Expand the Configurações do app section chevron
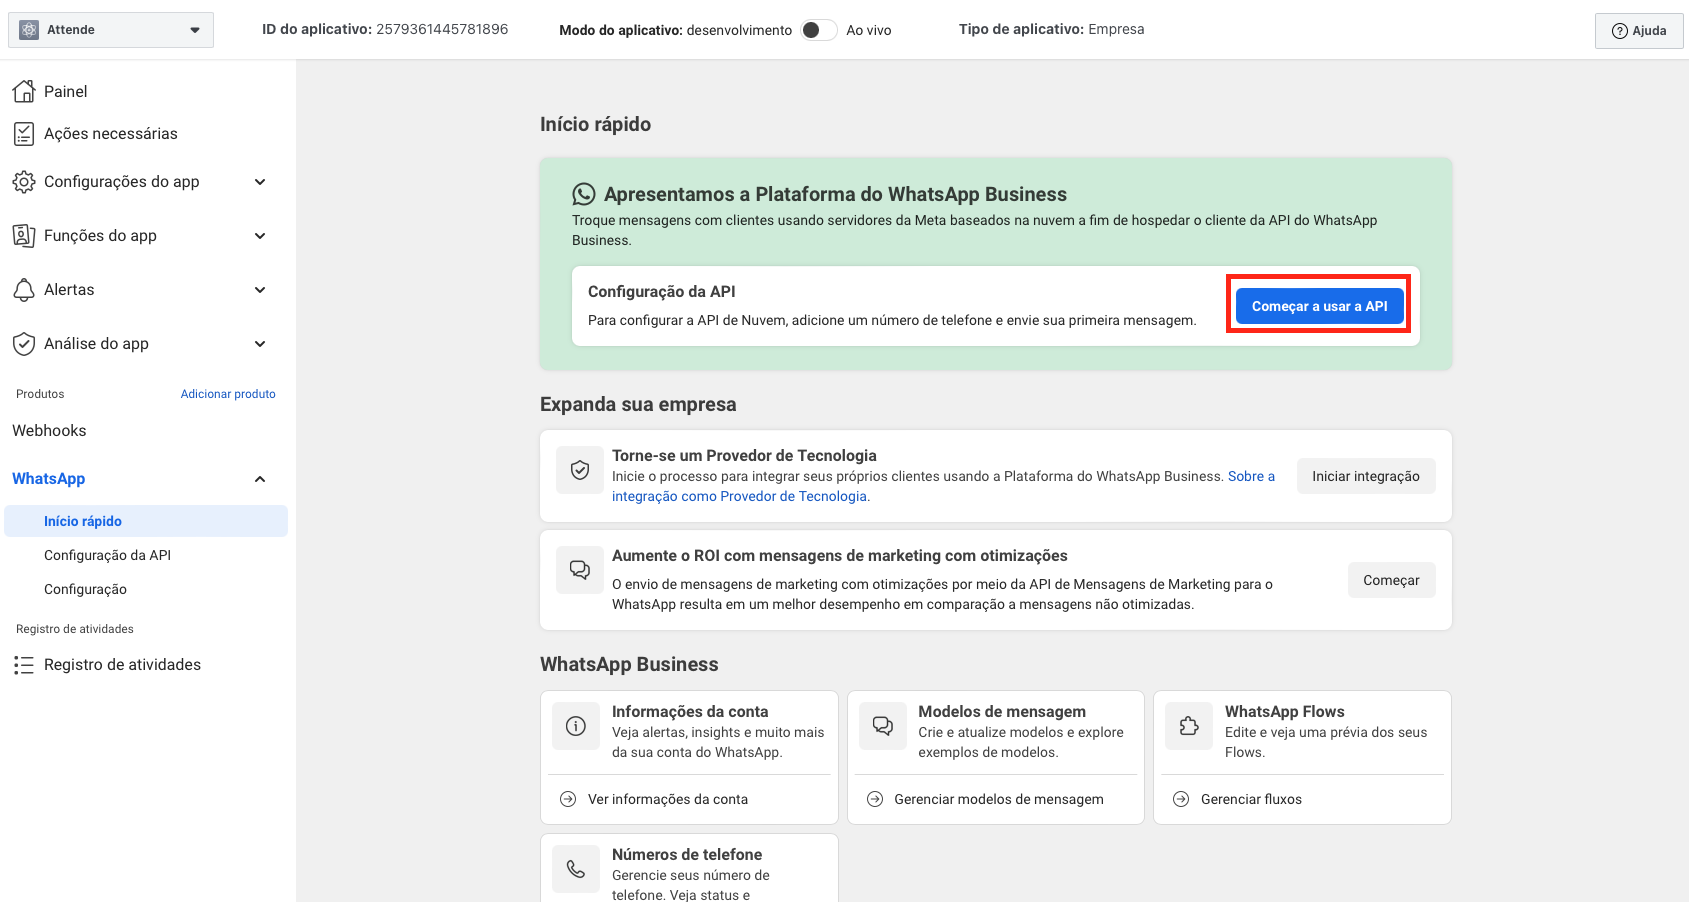 click(x=260, y=182)
